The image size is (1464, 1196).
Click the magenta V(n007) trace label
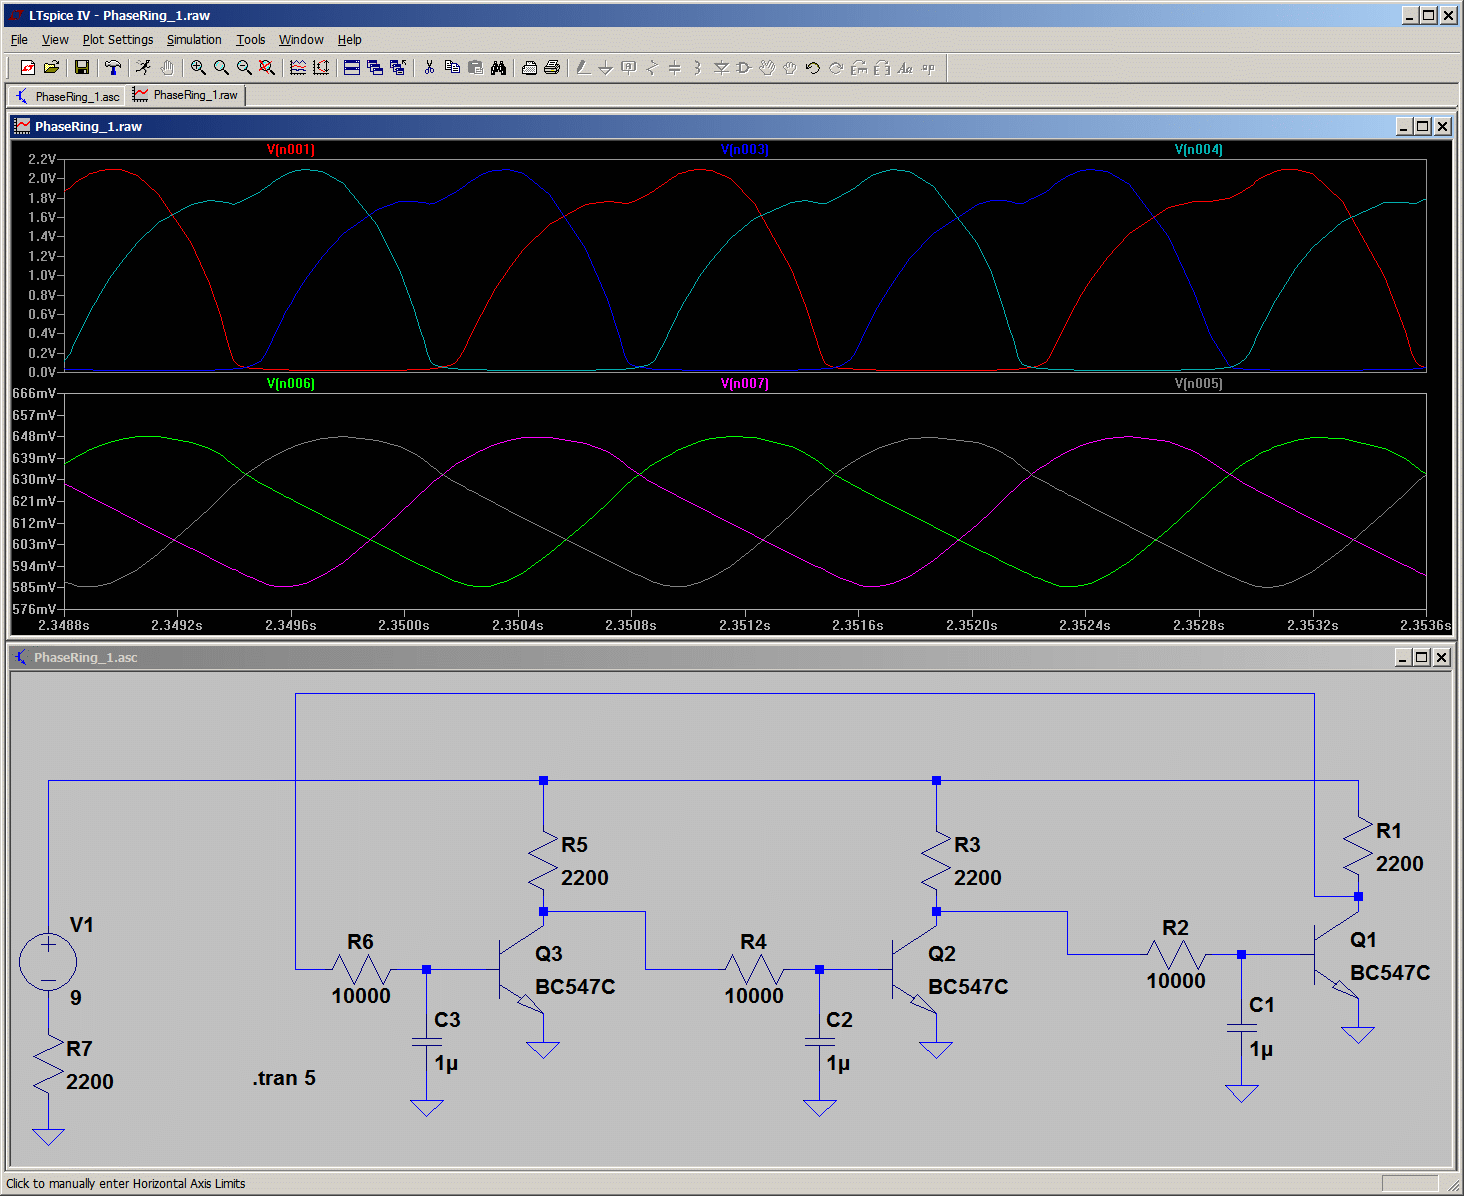[x=744, y=384]
